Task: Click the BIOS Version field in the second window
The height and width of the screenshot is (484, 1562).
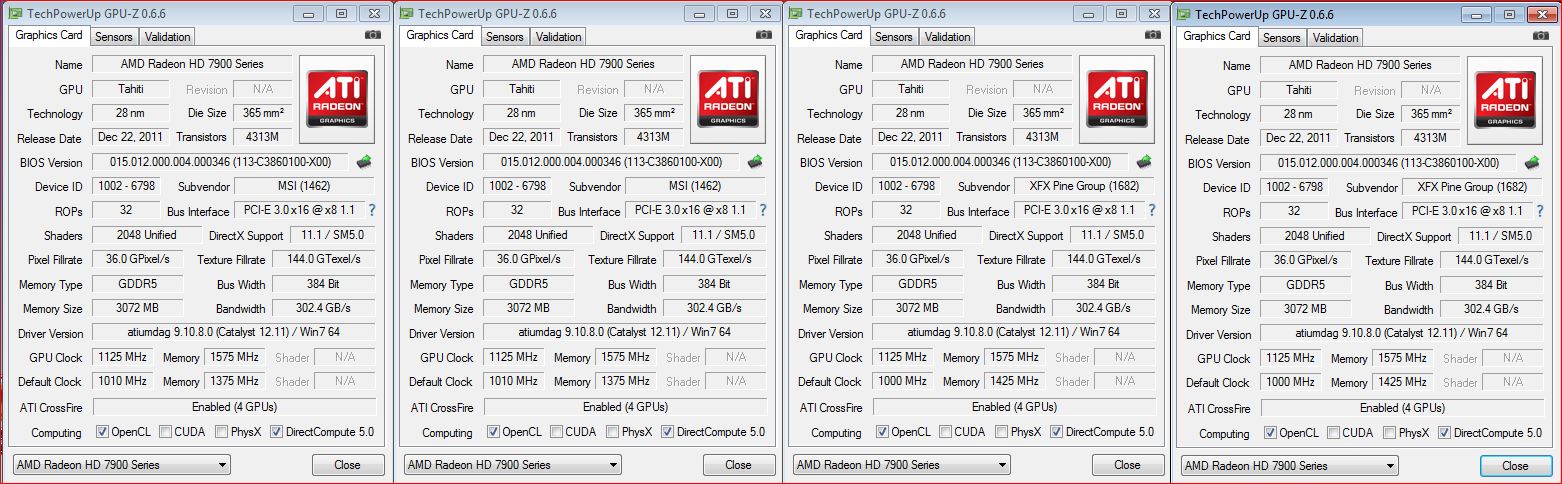Action: tap(611, 162)
